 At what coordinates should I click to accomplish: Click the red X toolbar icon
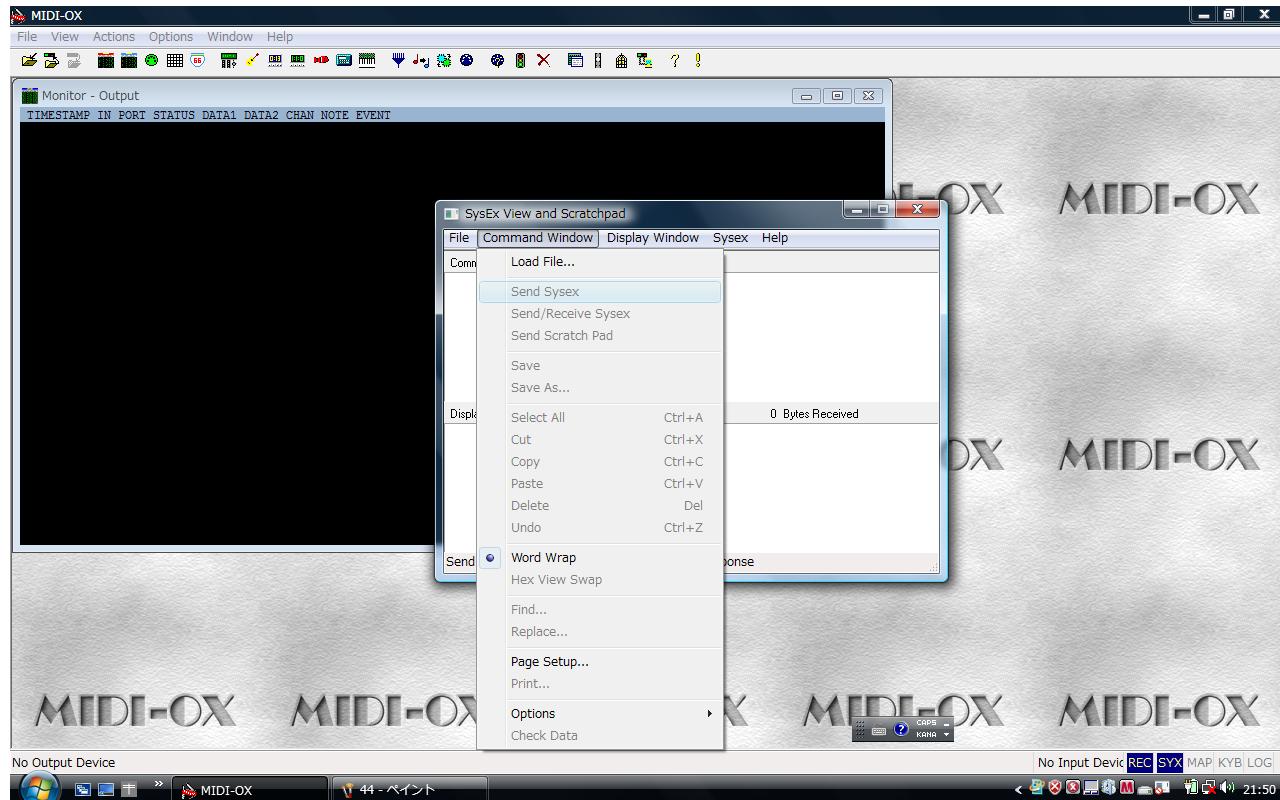(543, 60)
